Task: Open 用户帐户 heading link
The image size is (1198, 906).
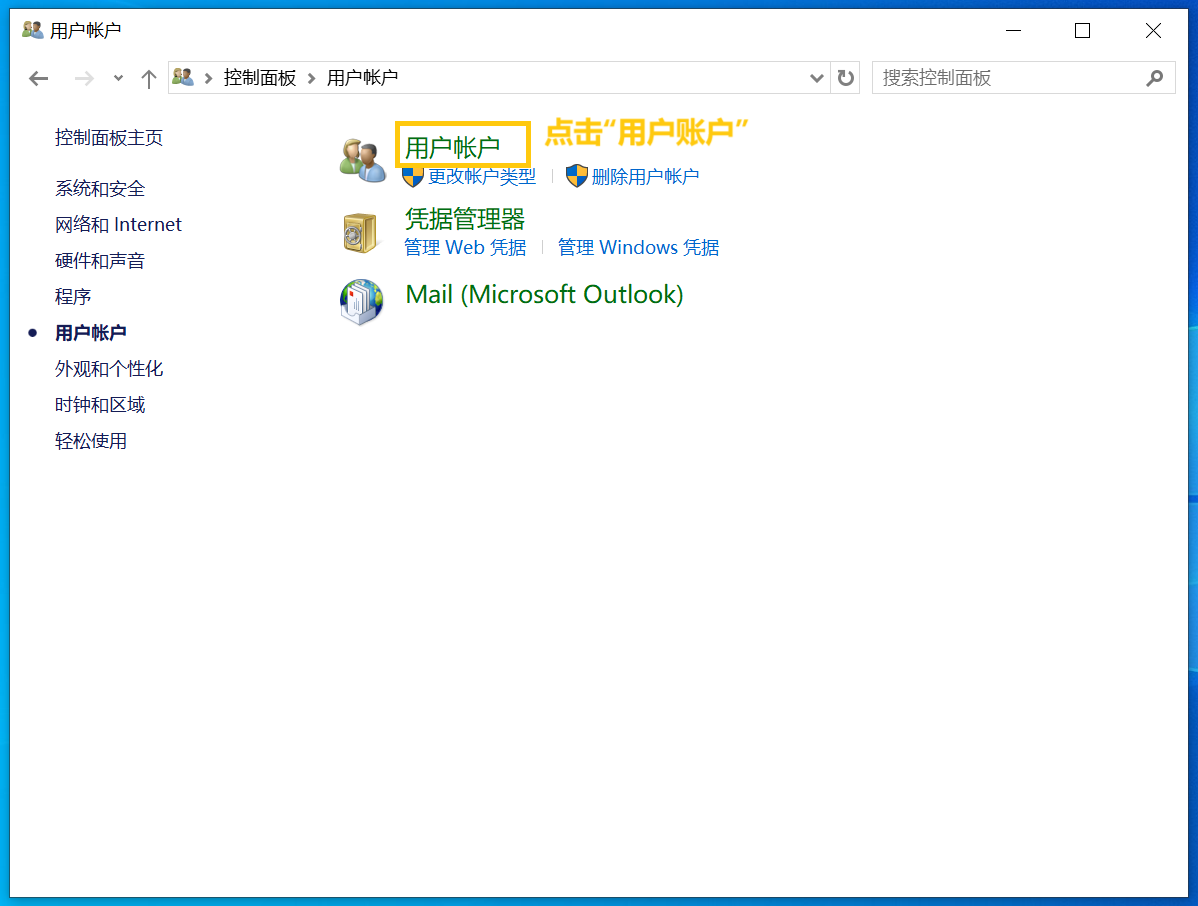Action: tap(452, 148)
